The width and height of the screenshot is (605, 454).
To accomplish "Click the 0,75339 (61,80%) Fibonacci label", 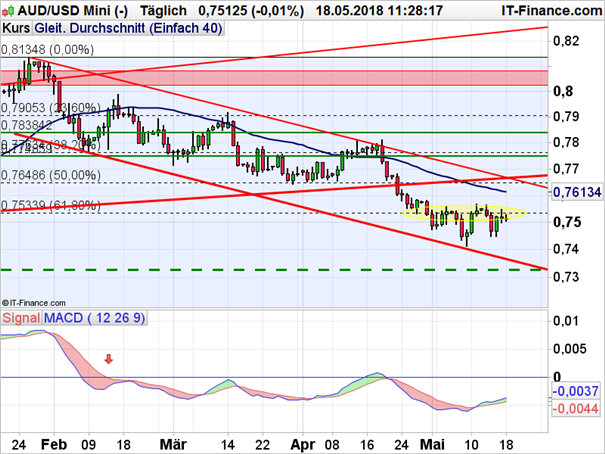I will [x=51, y=205].
